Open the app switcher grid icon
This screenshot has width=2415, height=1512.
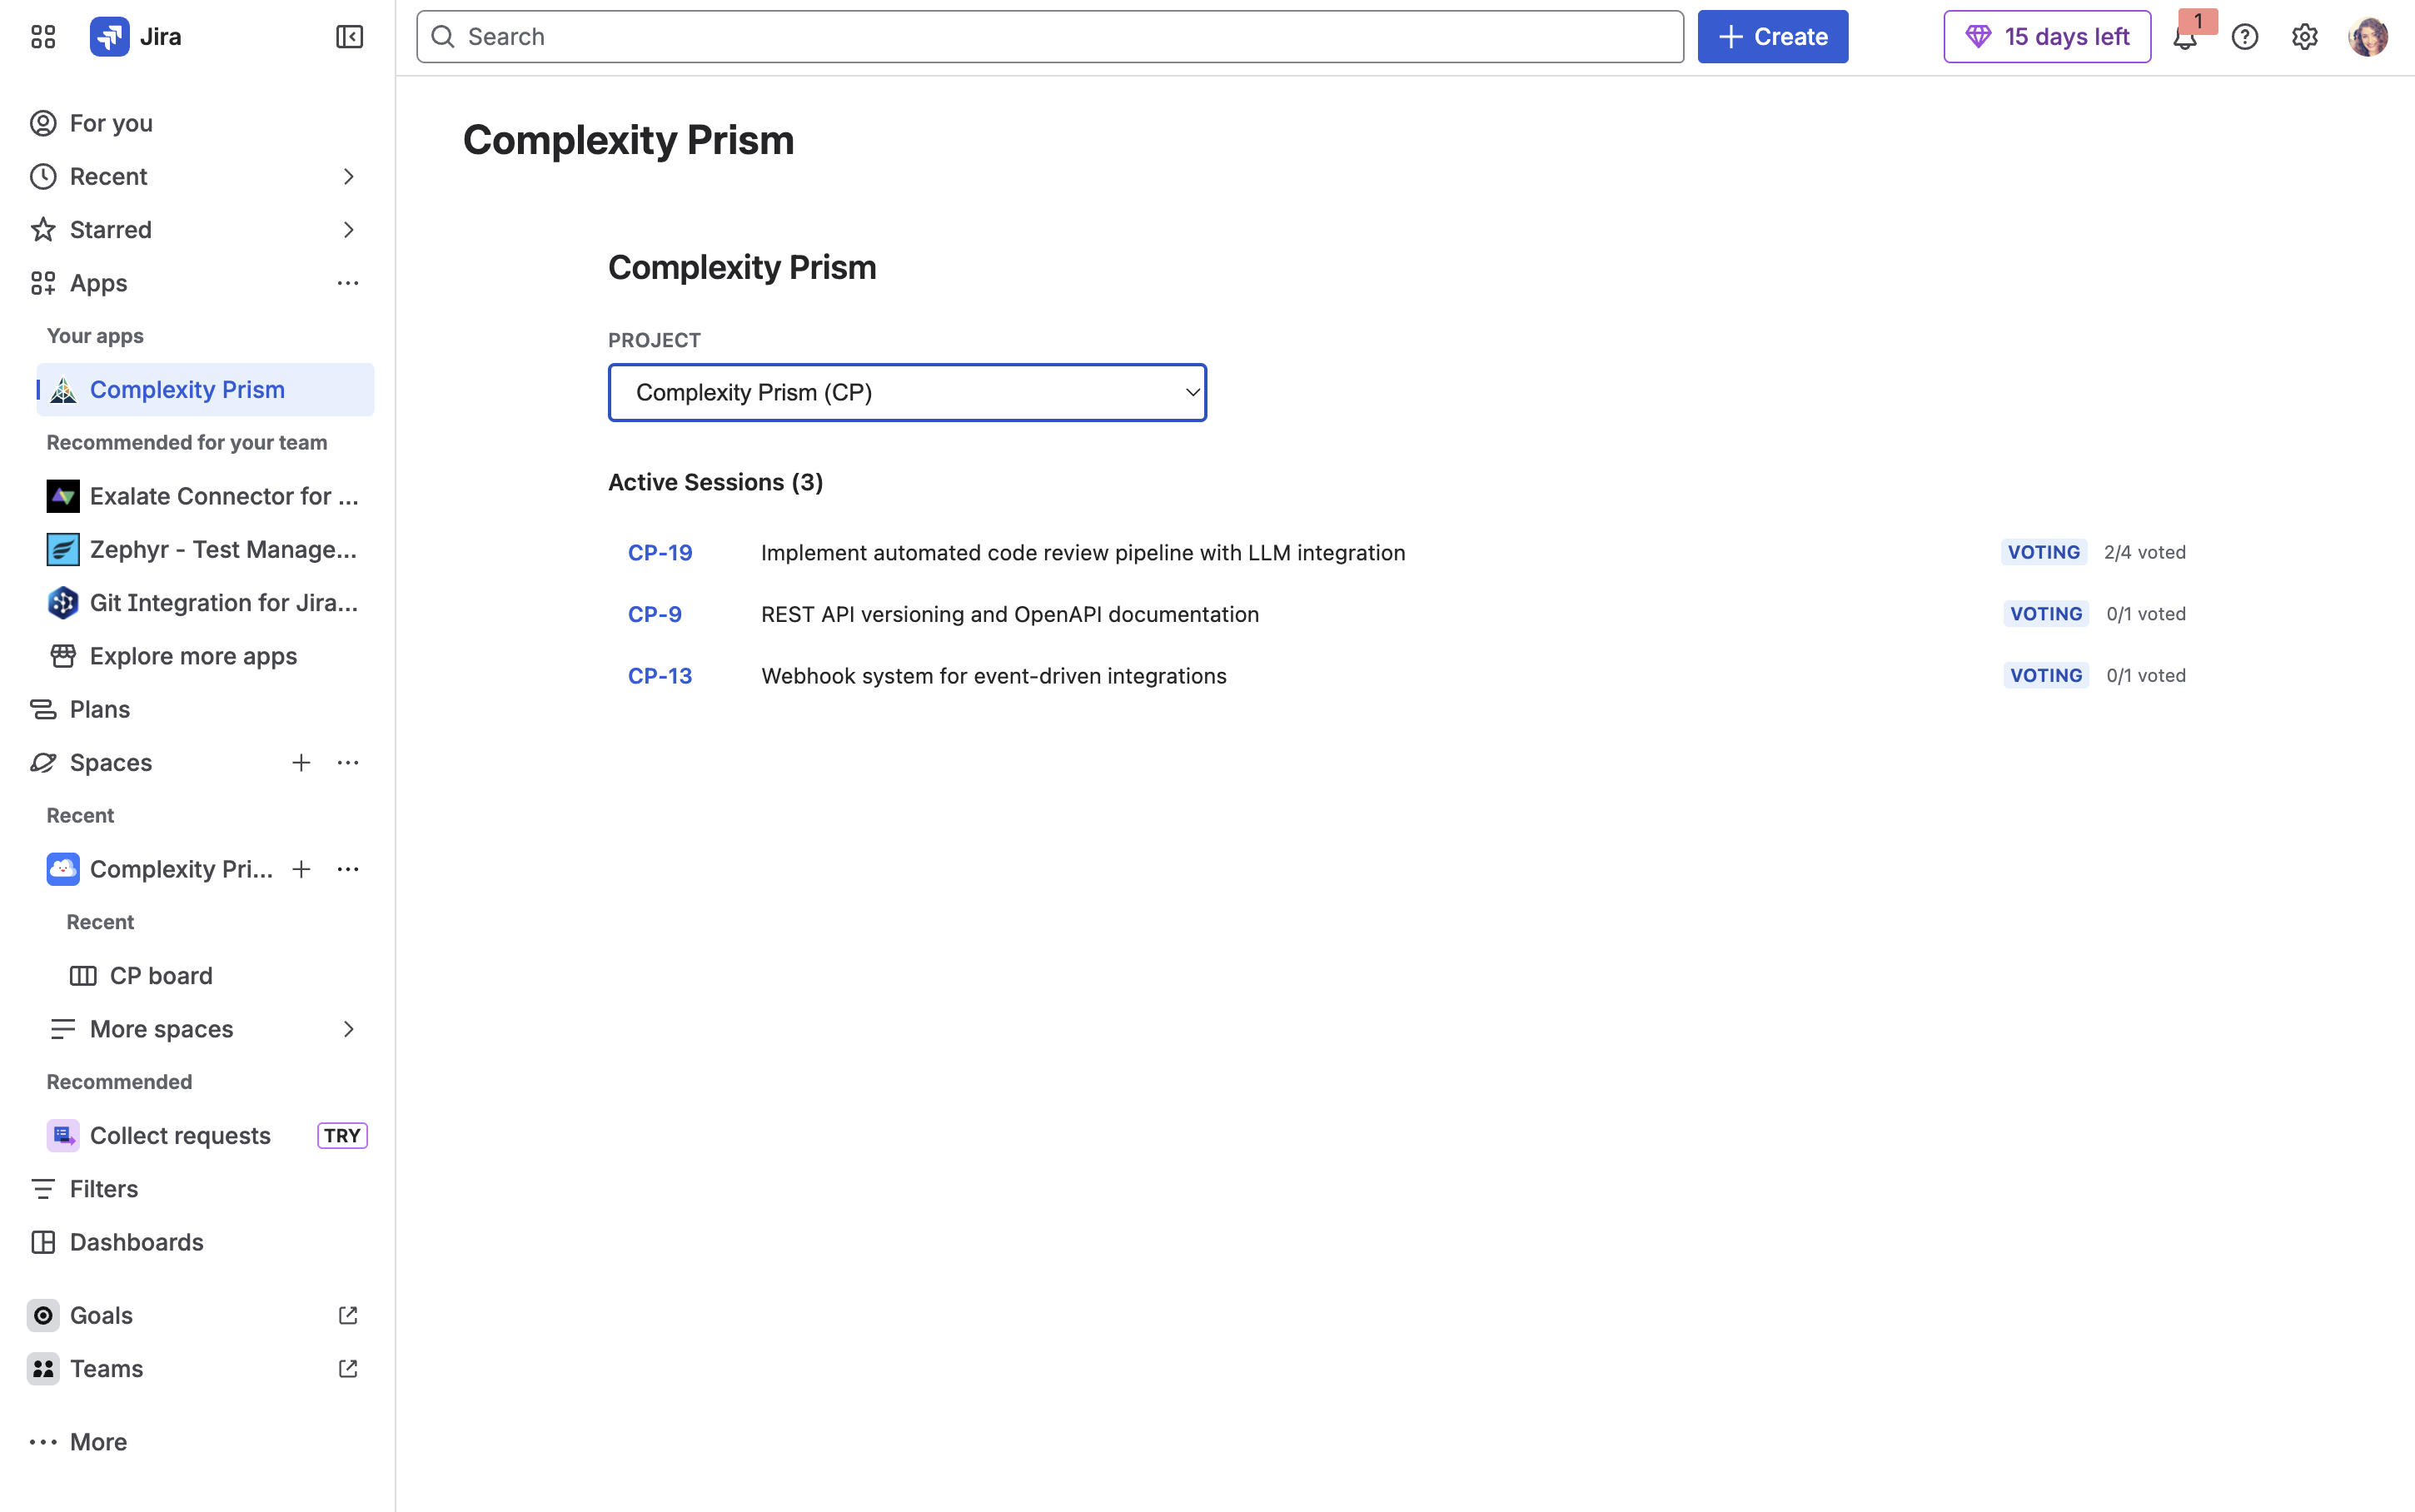click(43, 37)
